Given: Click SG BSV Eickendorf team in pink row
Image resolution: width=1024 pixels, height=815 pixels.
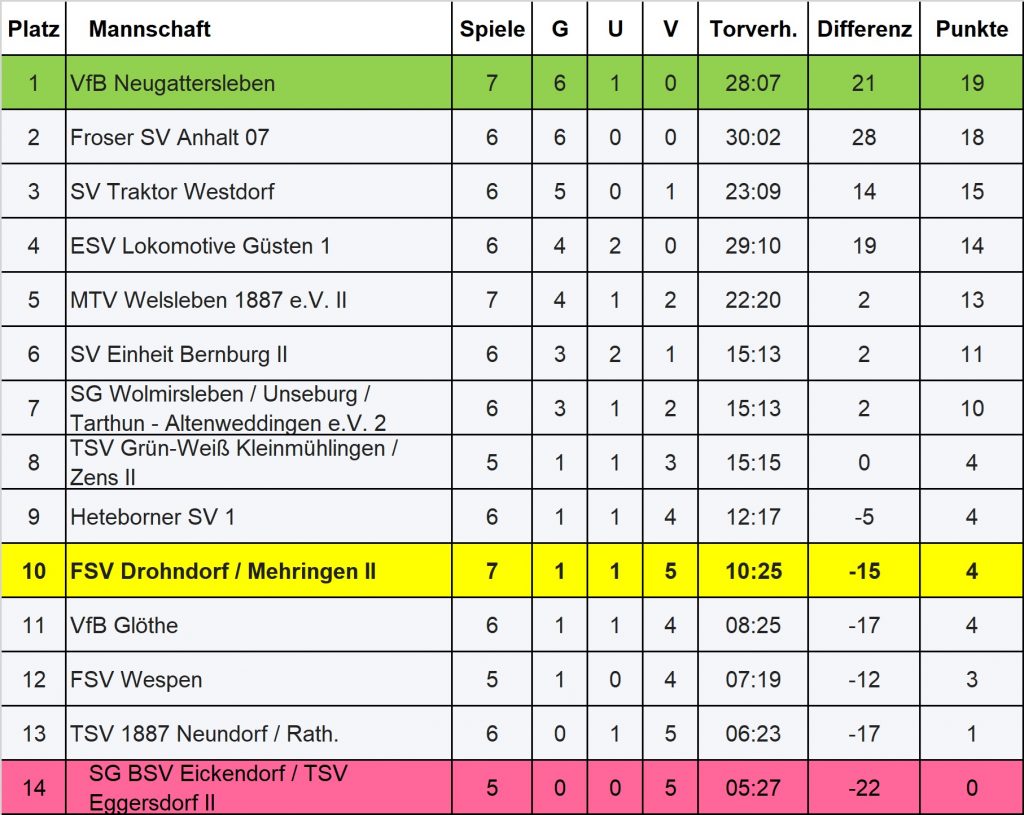Looking at the screenshot, I should click(x=218, y=787).
